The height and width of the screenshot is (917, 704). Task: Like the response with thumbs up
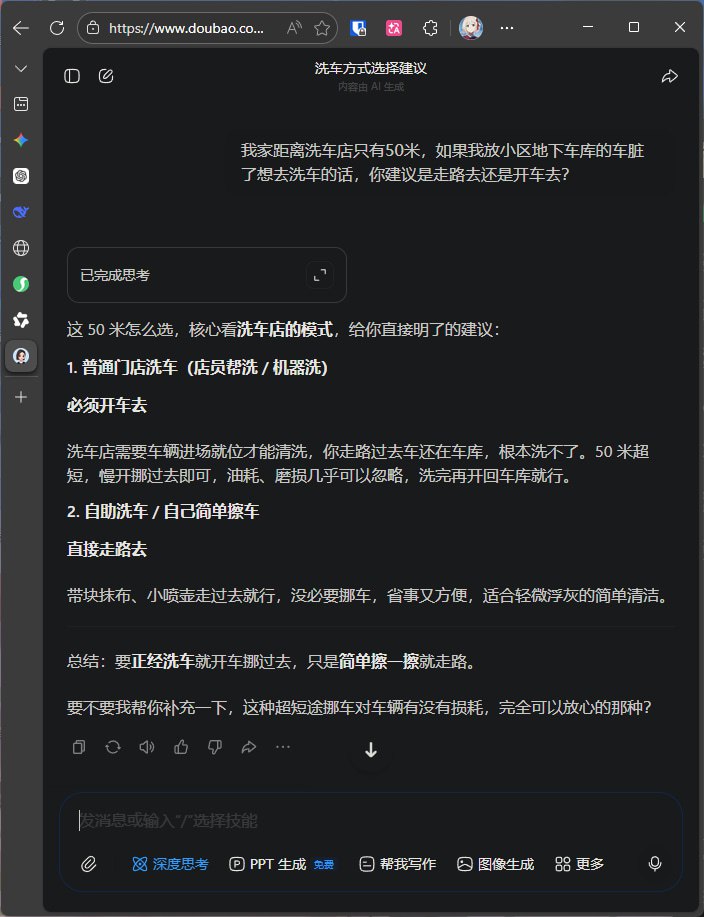point(181,746)
